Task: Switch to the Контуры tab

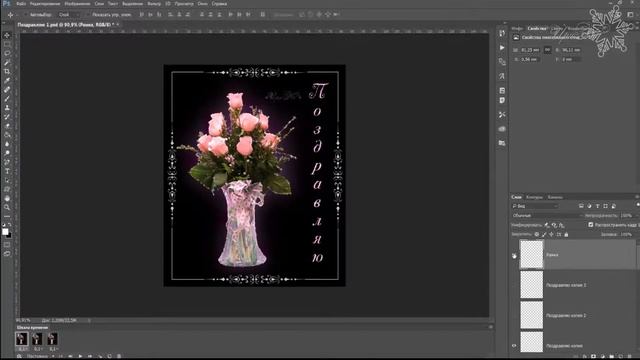Action: (534, 197)
